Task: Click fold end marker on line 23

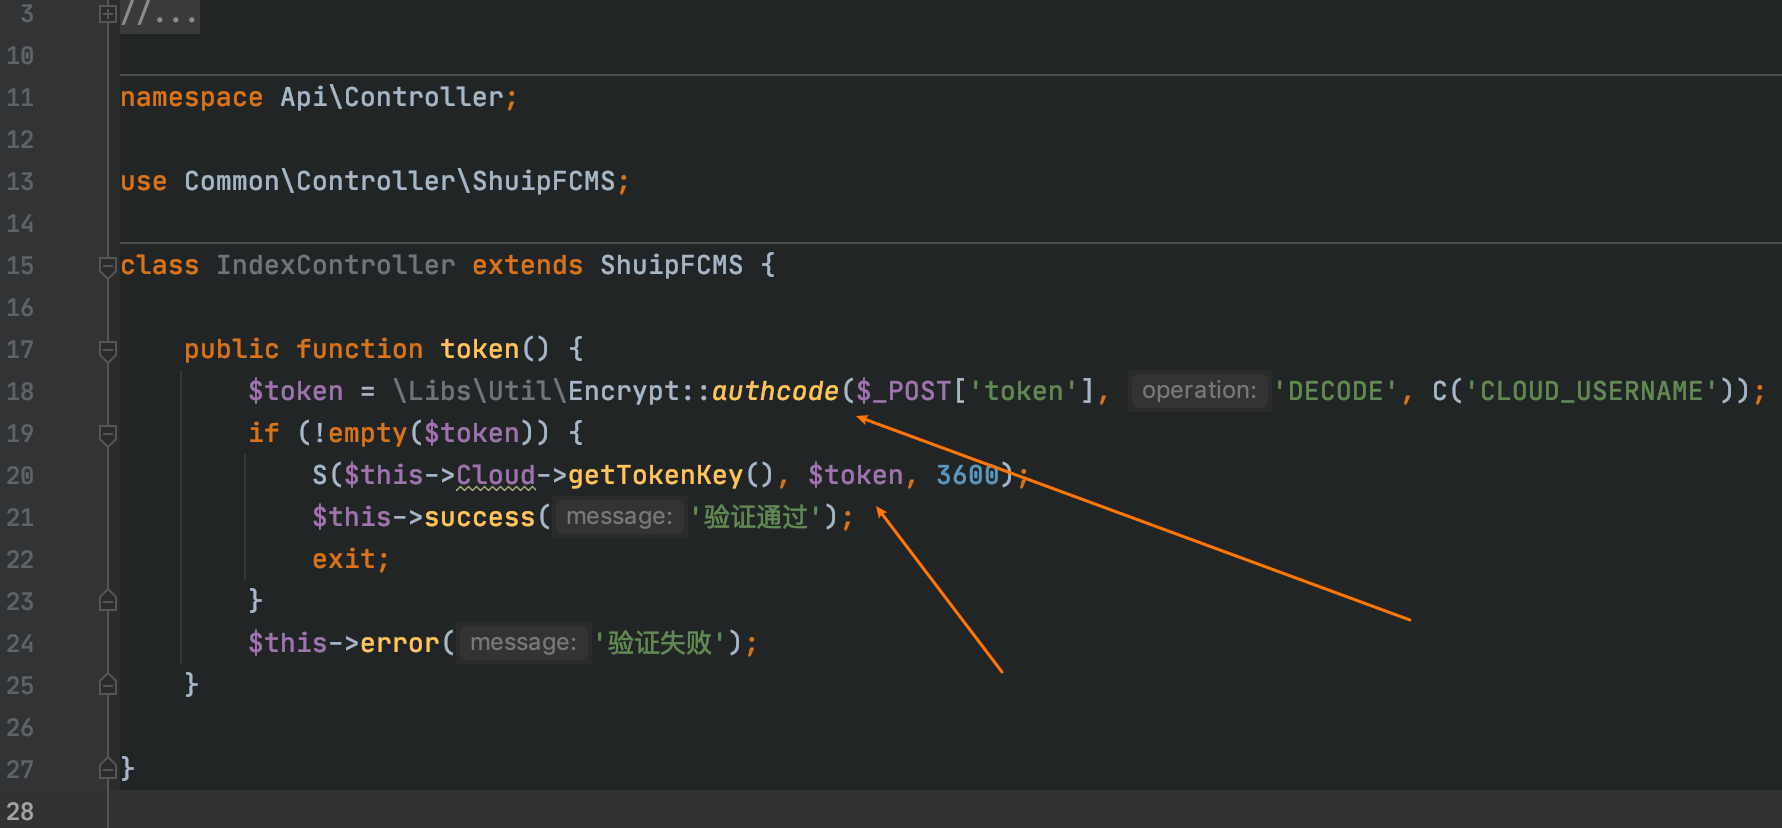Action: click(108, 601)
